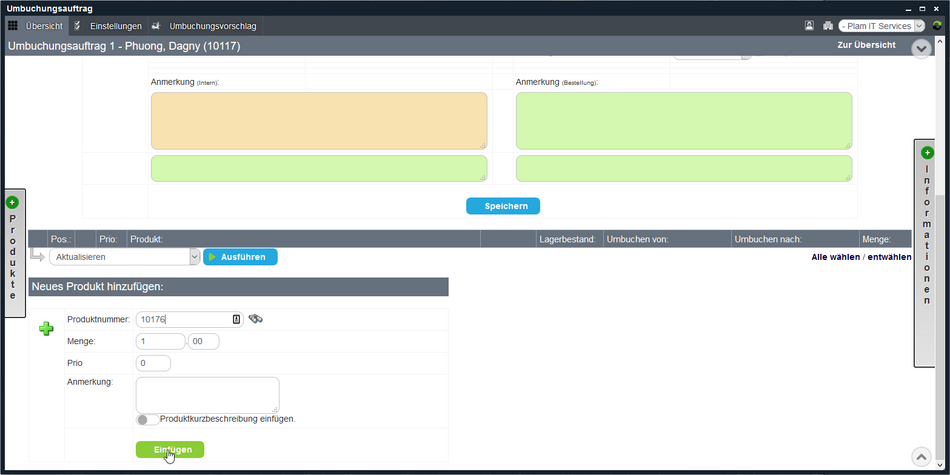Click the orange internal Anmerkung text area
The height and width of the screenshot is (475, 950).
tap(318, 121)
